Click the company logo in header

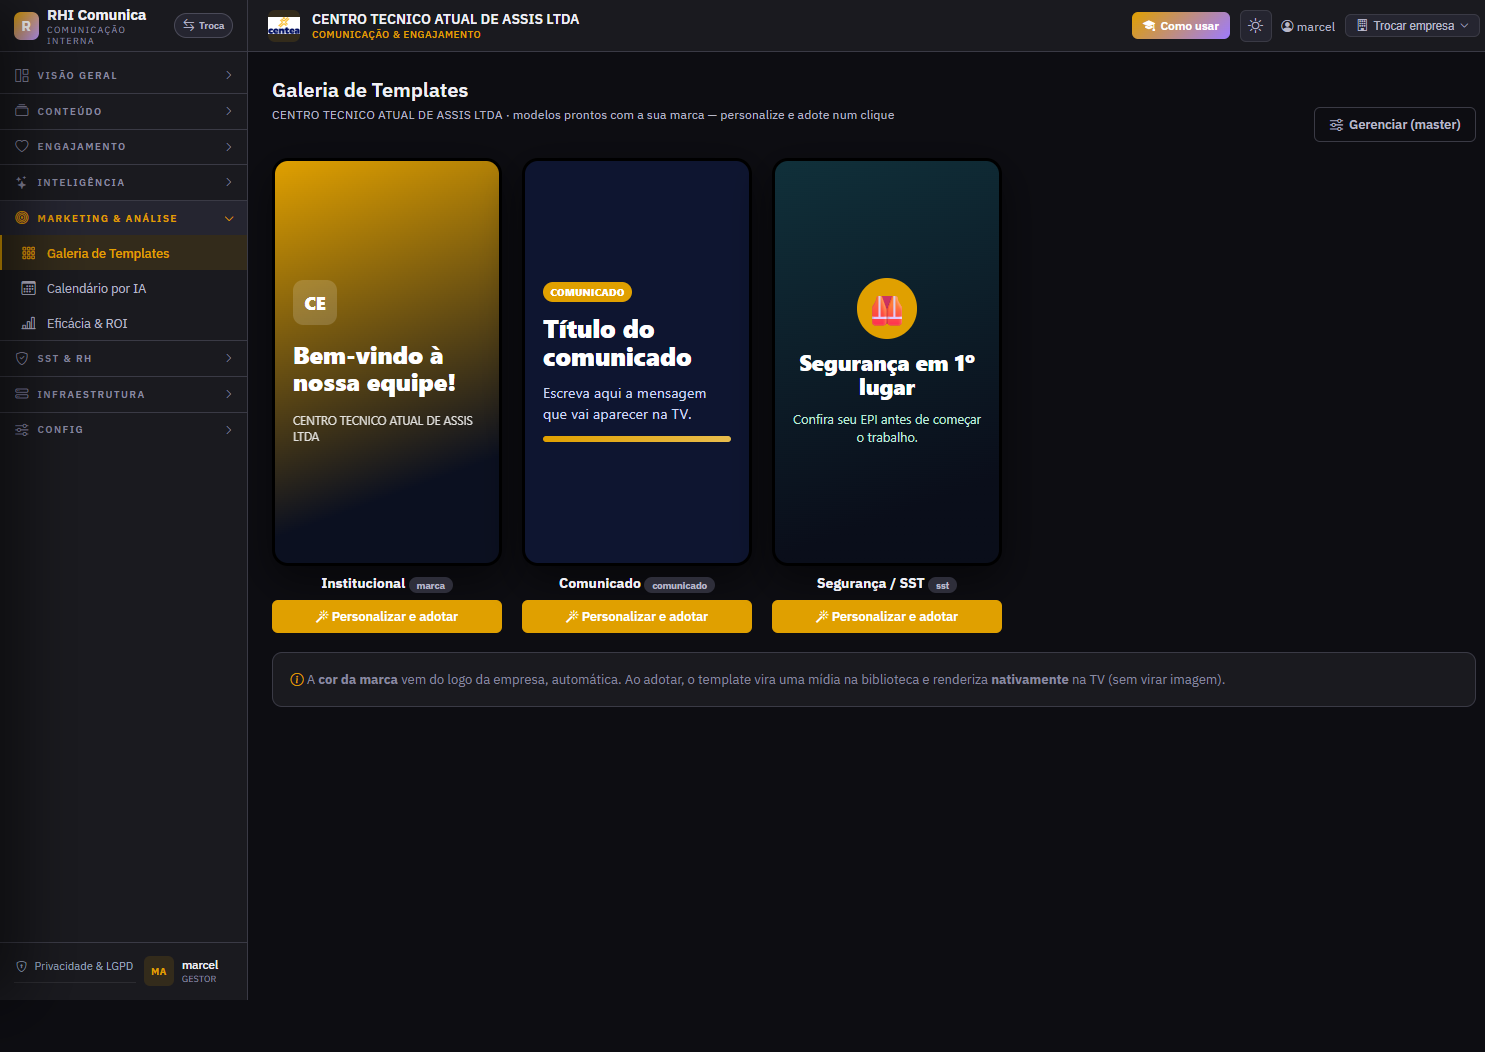coord(284,26)
